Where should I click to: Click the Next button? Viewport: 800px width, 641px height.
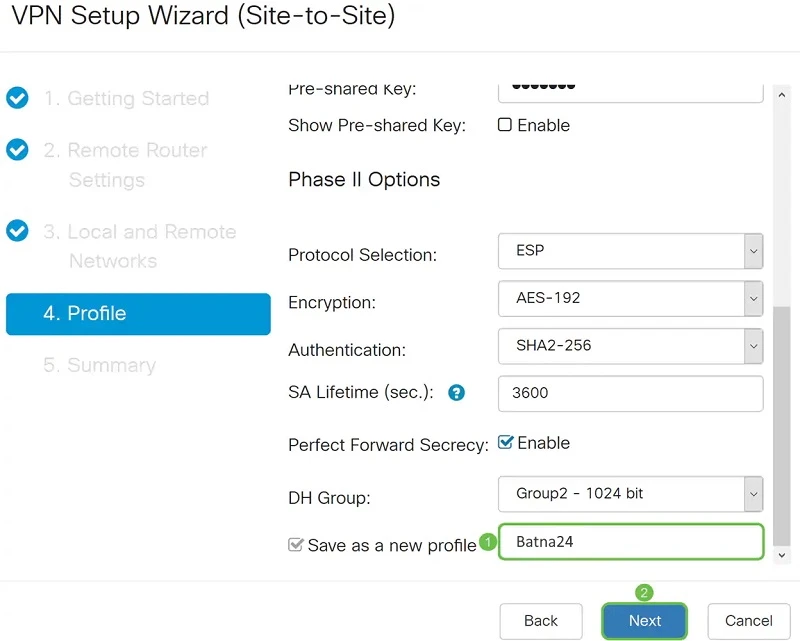pos(645,621)
